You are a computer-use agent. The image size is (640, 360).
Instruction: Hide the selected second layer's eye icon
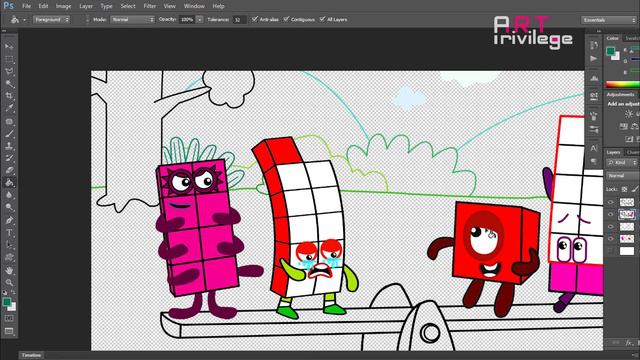pos(611,214)
